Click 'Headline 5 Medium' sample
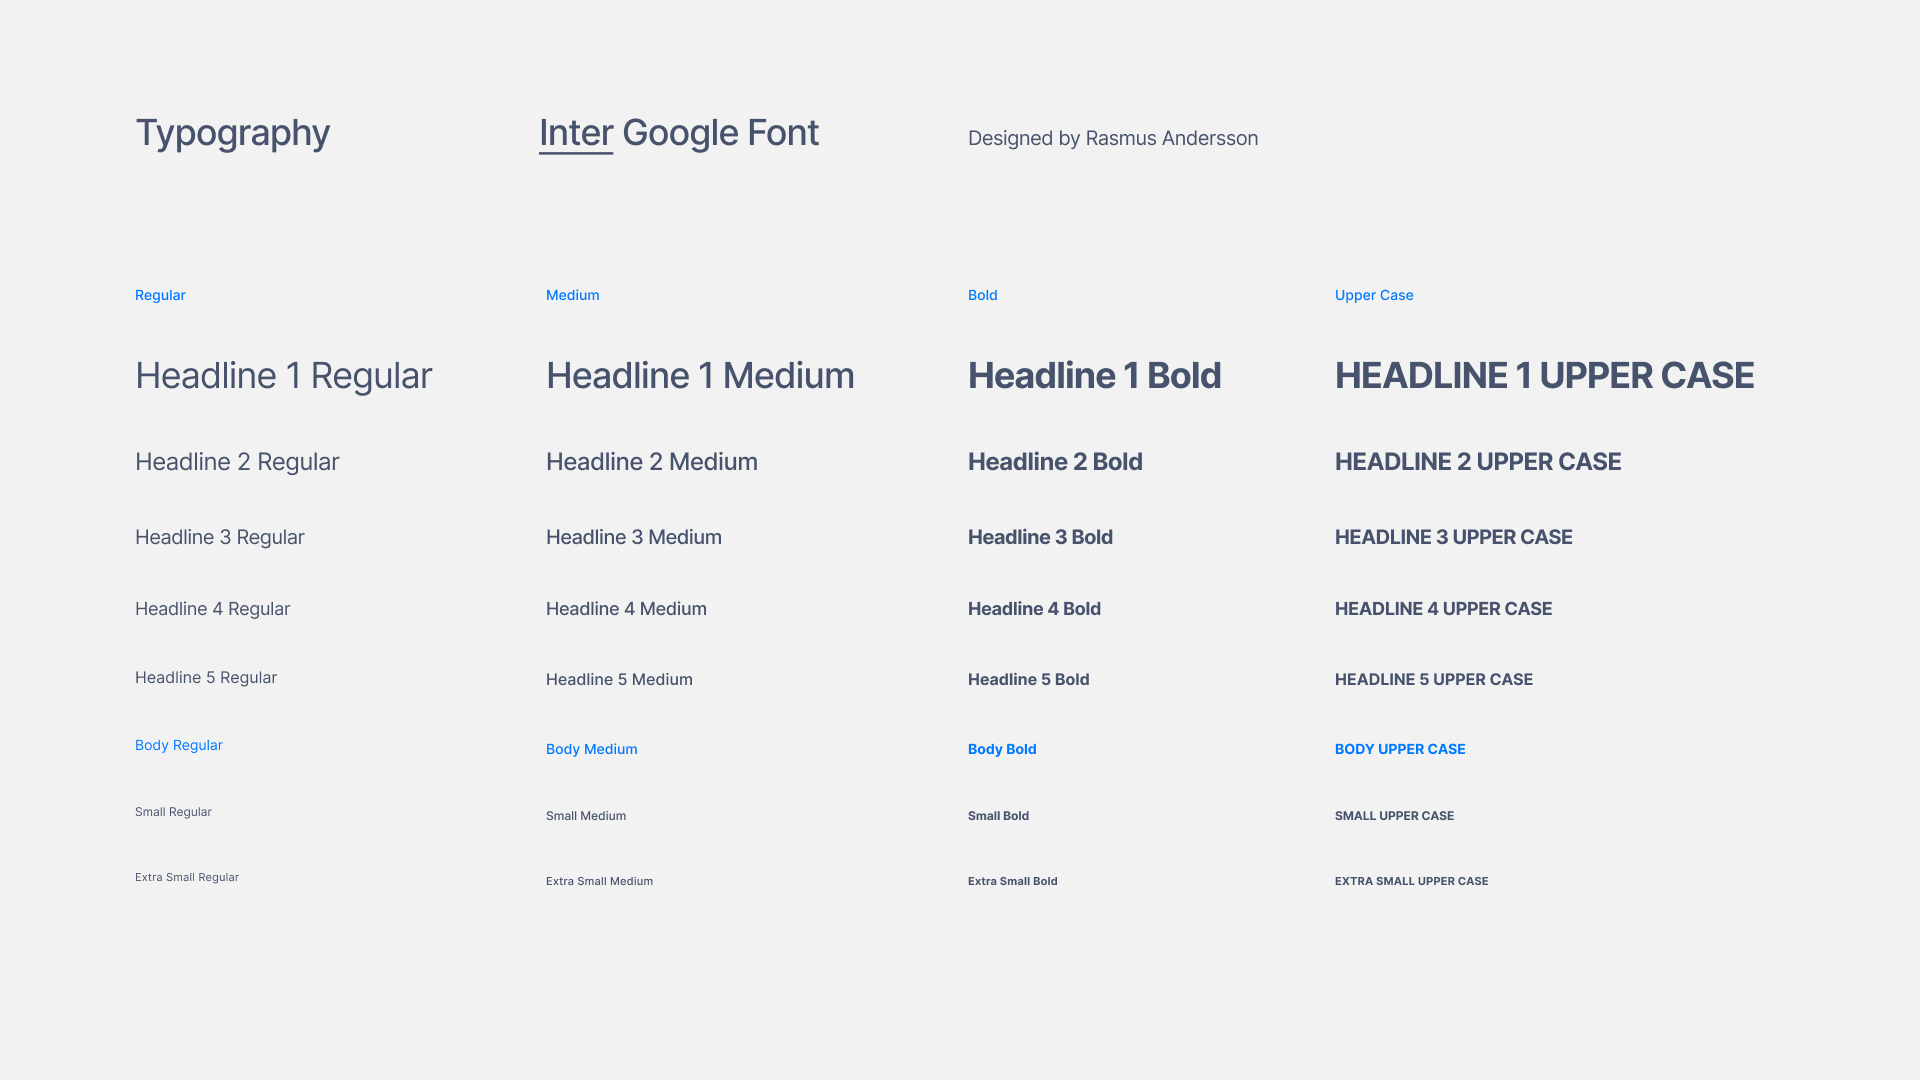1920x1080 pixels. pyautogui.click(x=619, y=680)
